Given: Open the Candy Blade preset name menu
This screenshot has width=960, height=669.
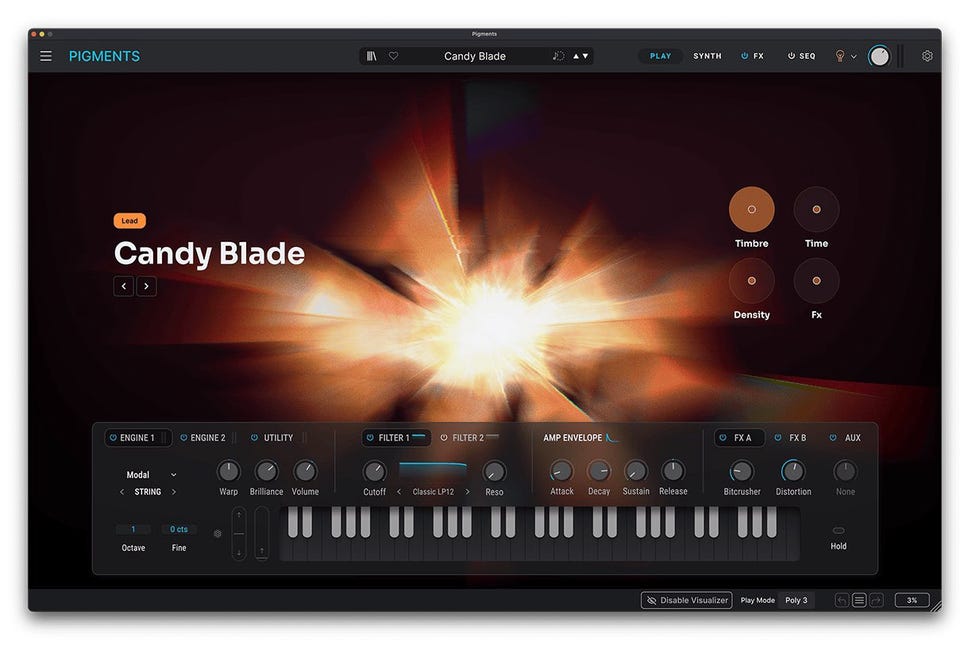Looking at the screenshot, I should (x=474, y=56).
